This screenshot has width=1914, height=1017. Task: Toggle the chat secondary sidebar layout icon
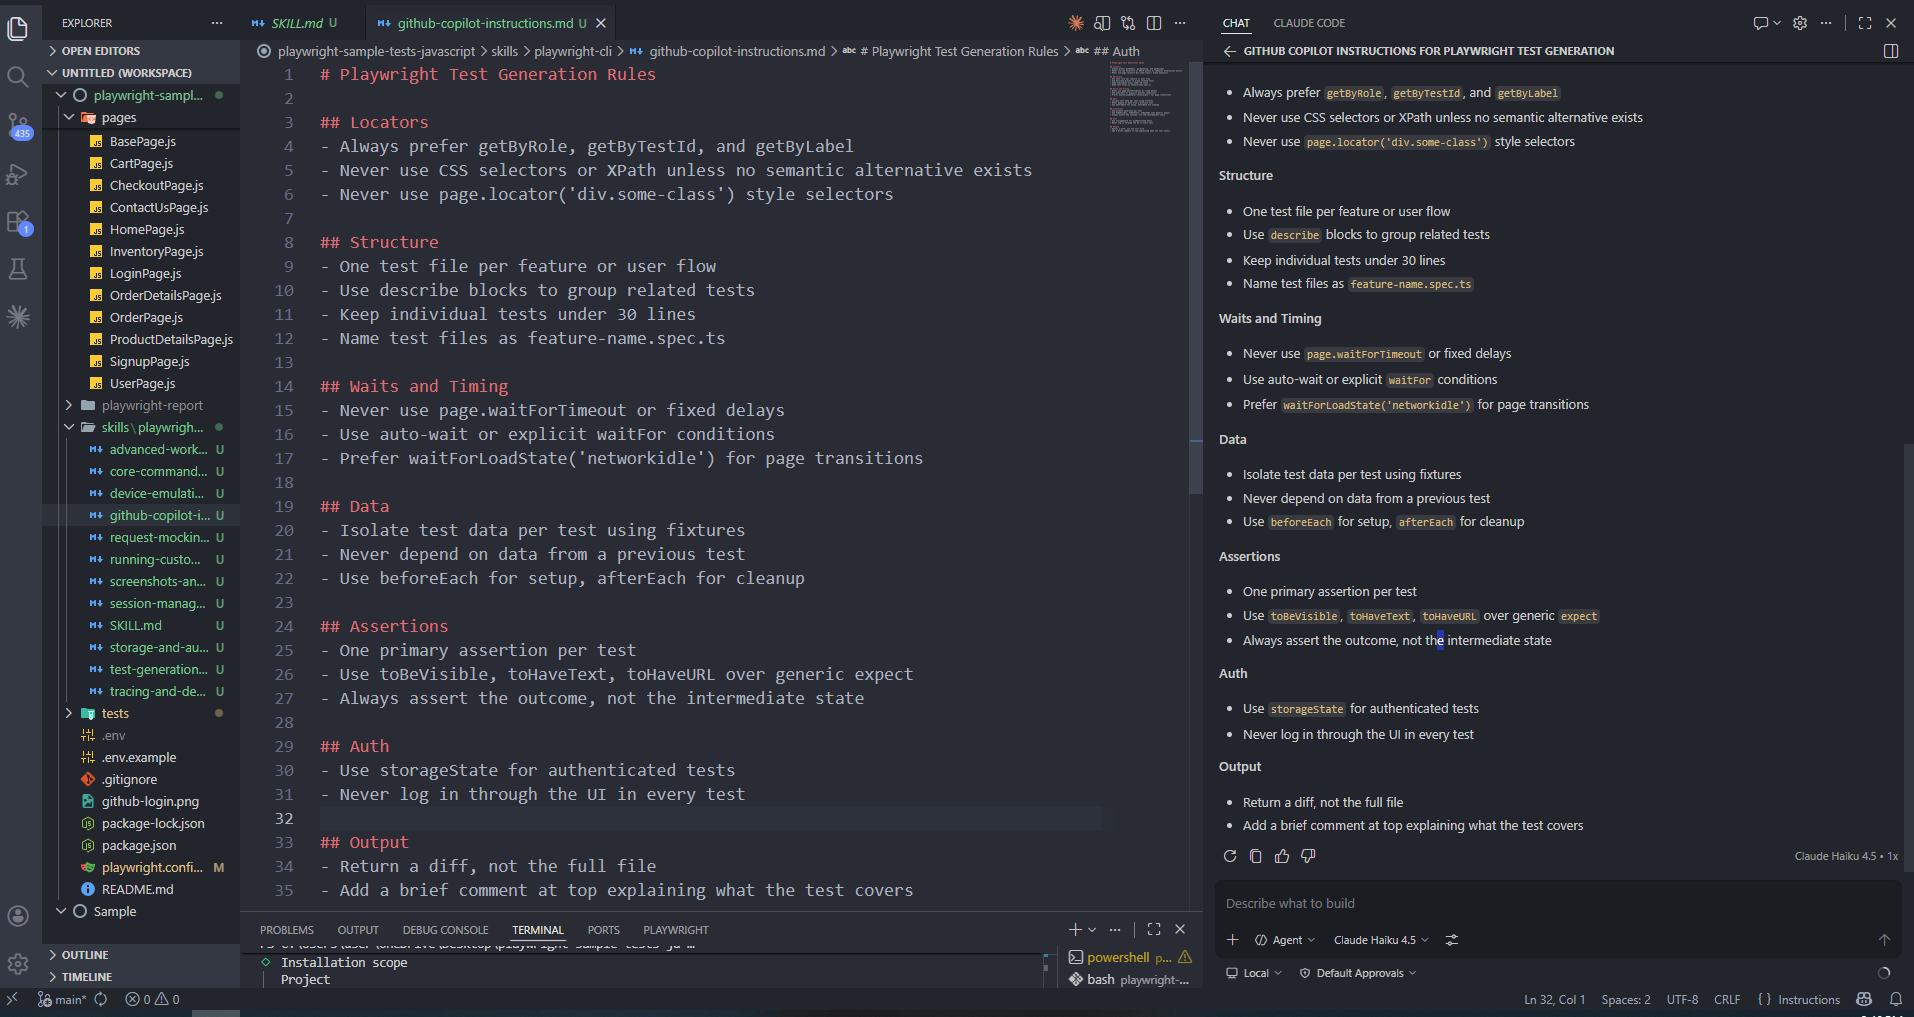coord(1890,51)
